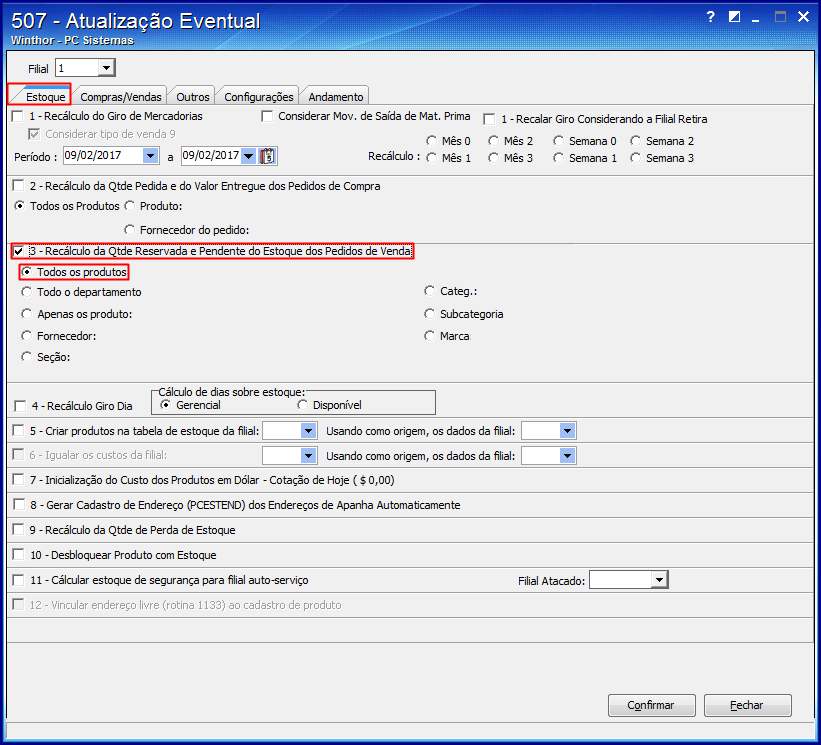Expand origin filial dropdown for option 6
Screen dimensions: 821x745
pos(568,455)
